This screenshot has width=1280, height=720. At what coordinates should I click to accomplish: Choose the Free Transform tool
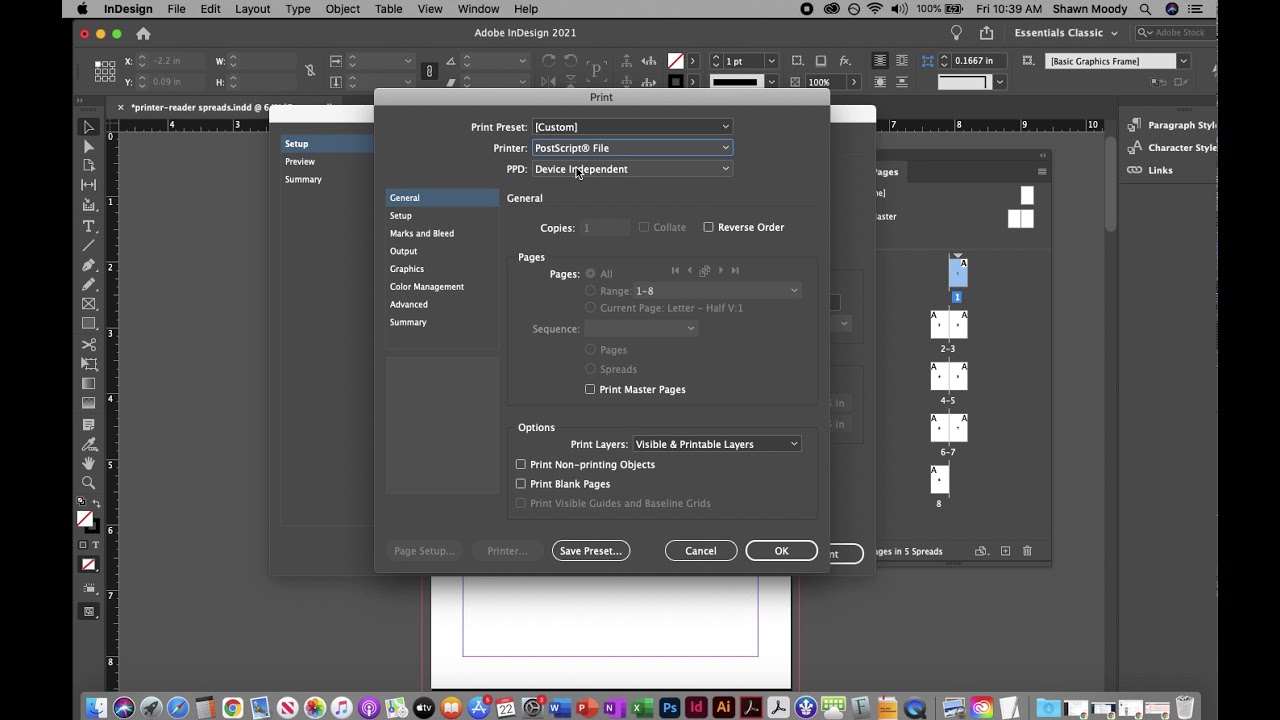tap(88, 364)
